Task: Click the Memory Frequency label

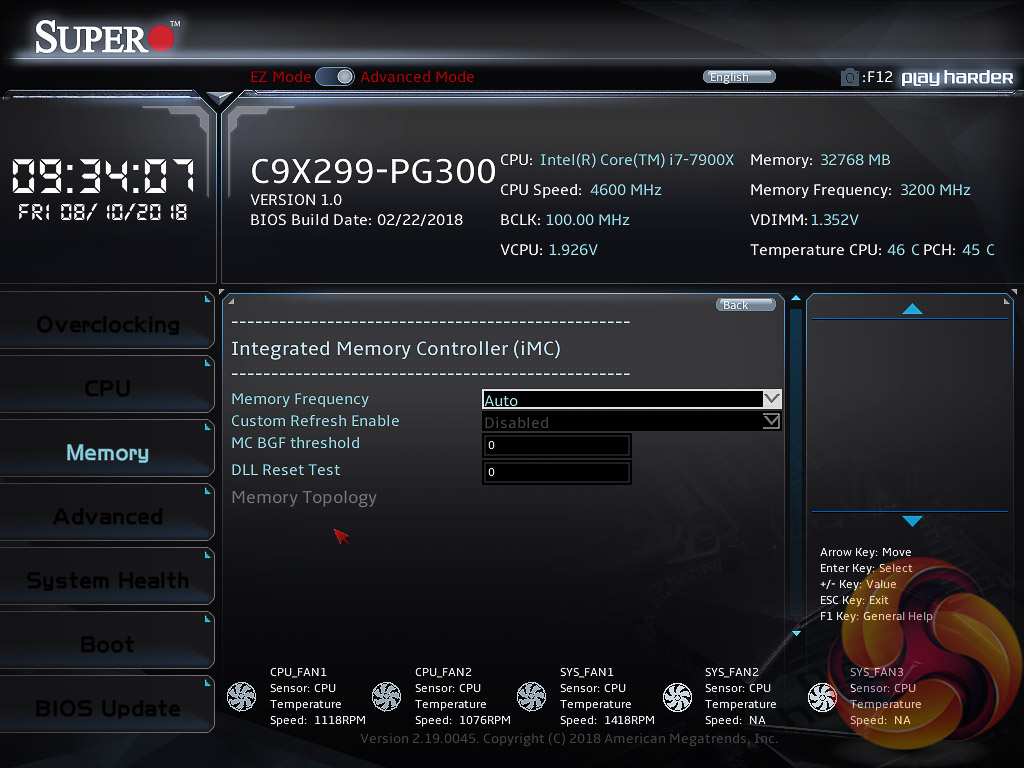Action: coord(300,399)
